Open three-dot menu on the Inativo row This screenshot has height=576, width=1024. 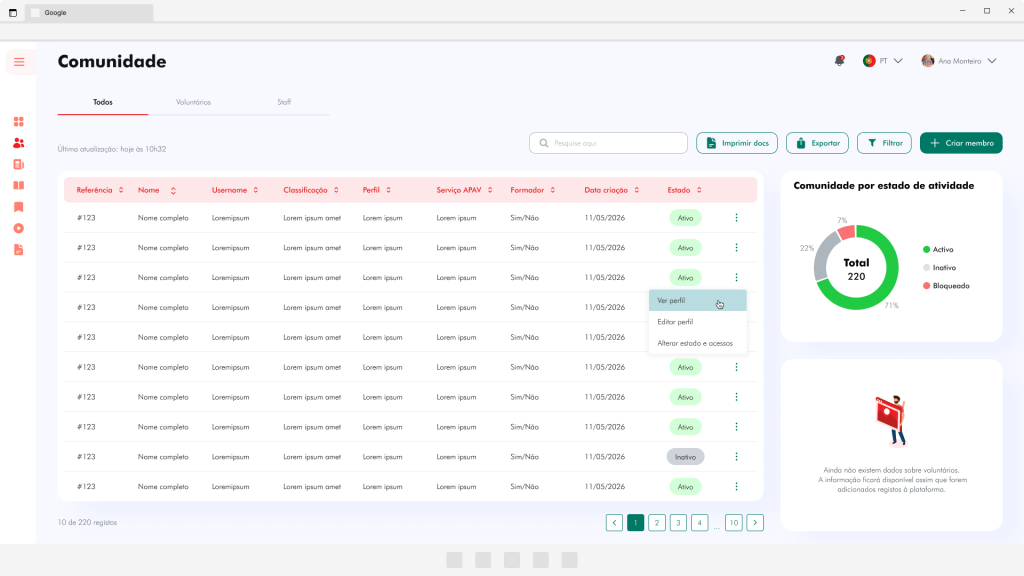736,456
